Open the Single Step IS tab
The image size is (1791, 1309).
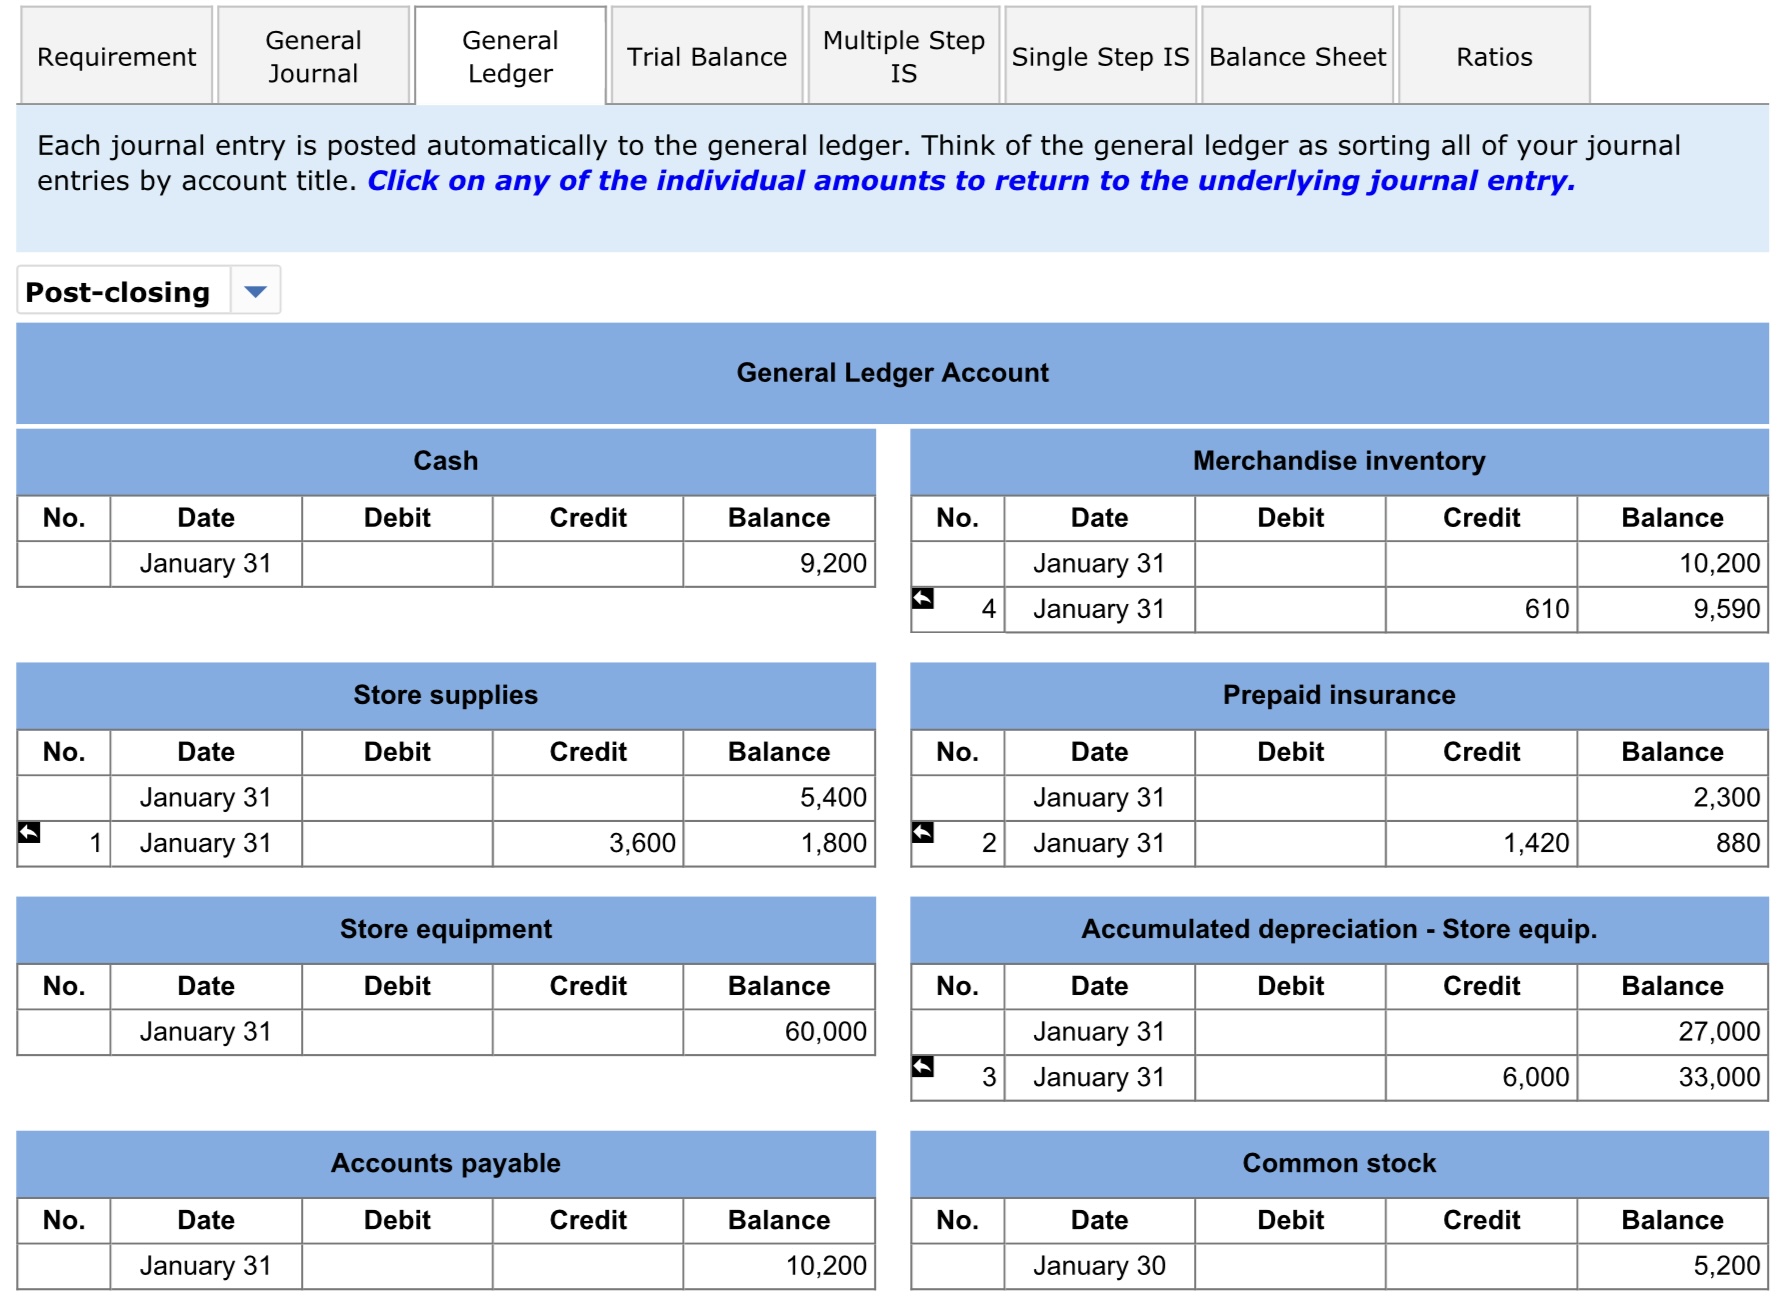[1099, 57]
